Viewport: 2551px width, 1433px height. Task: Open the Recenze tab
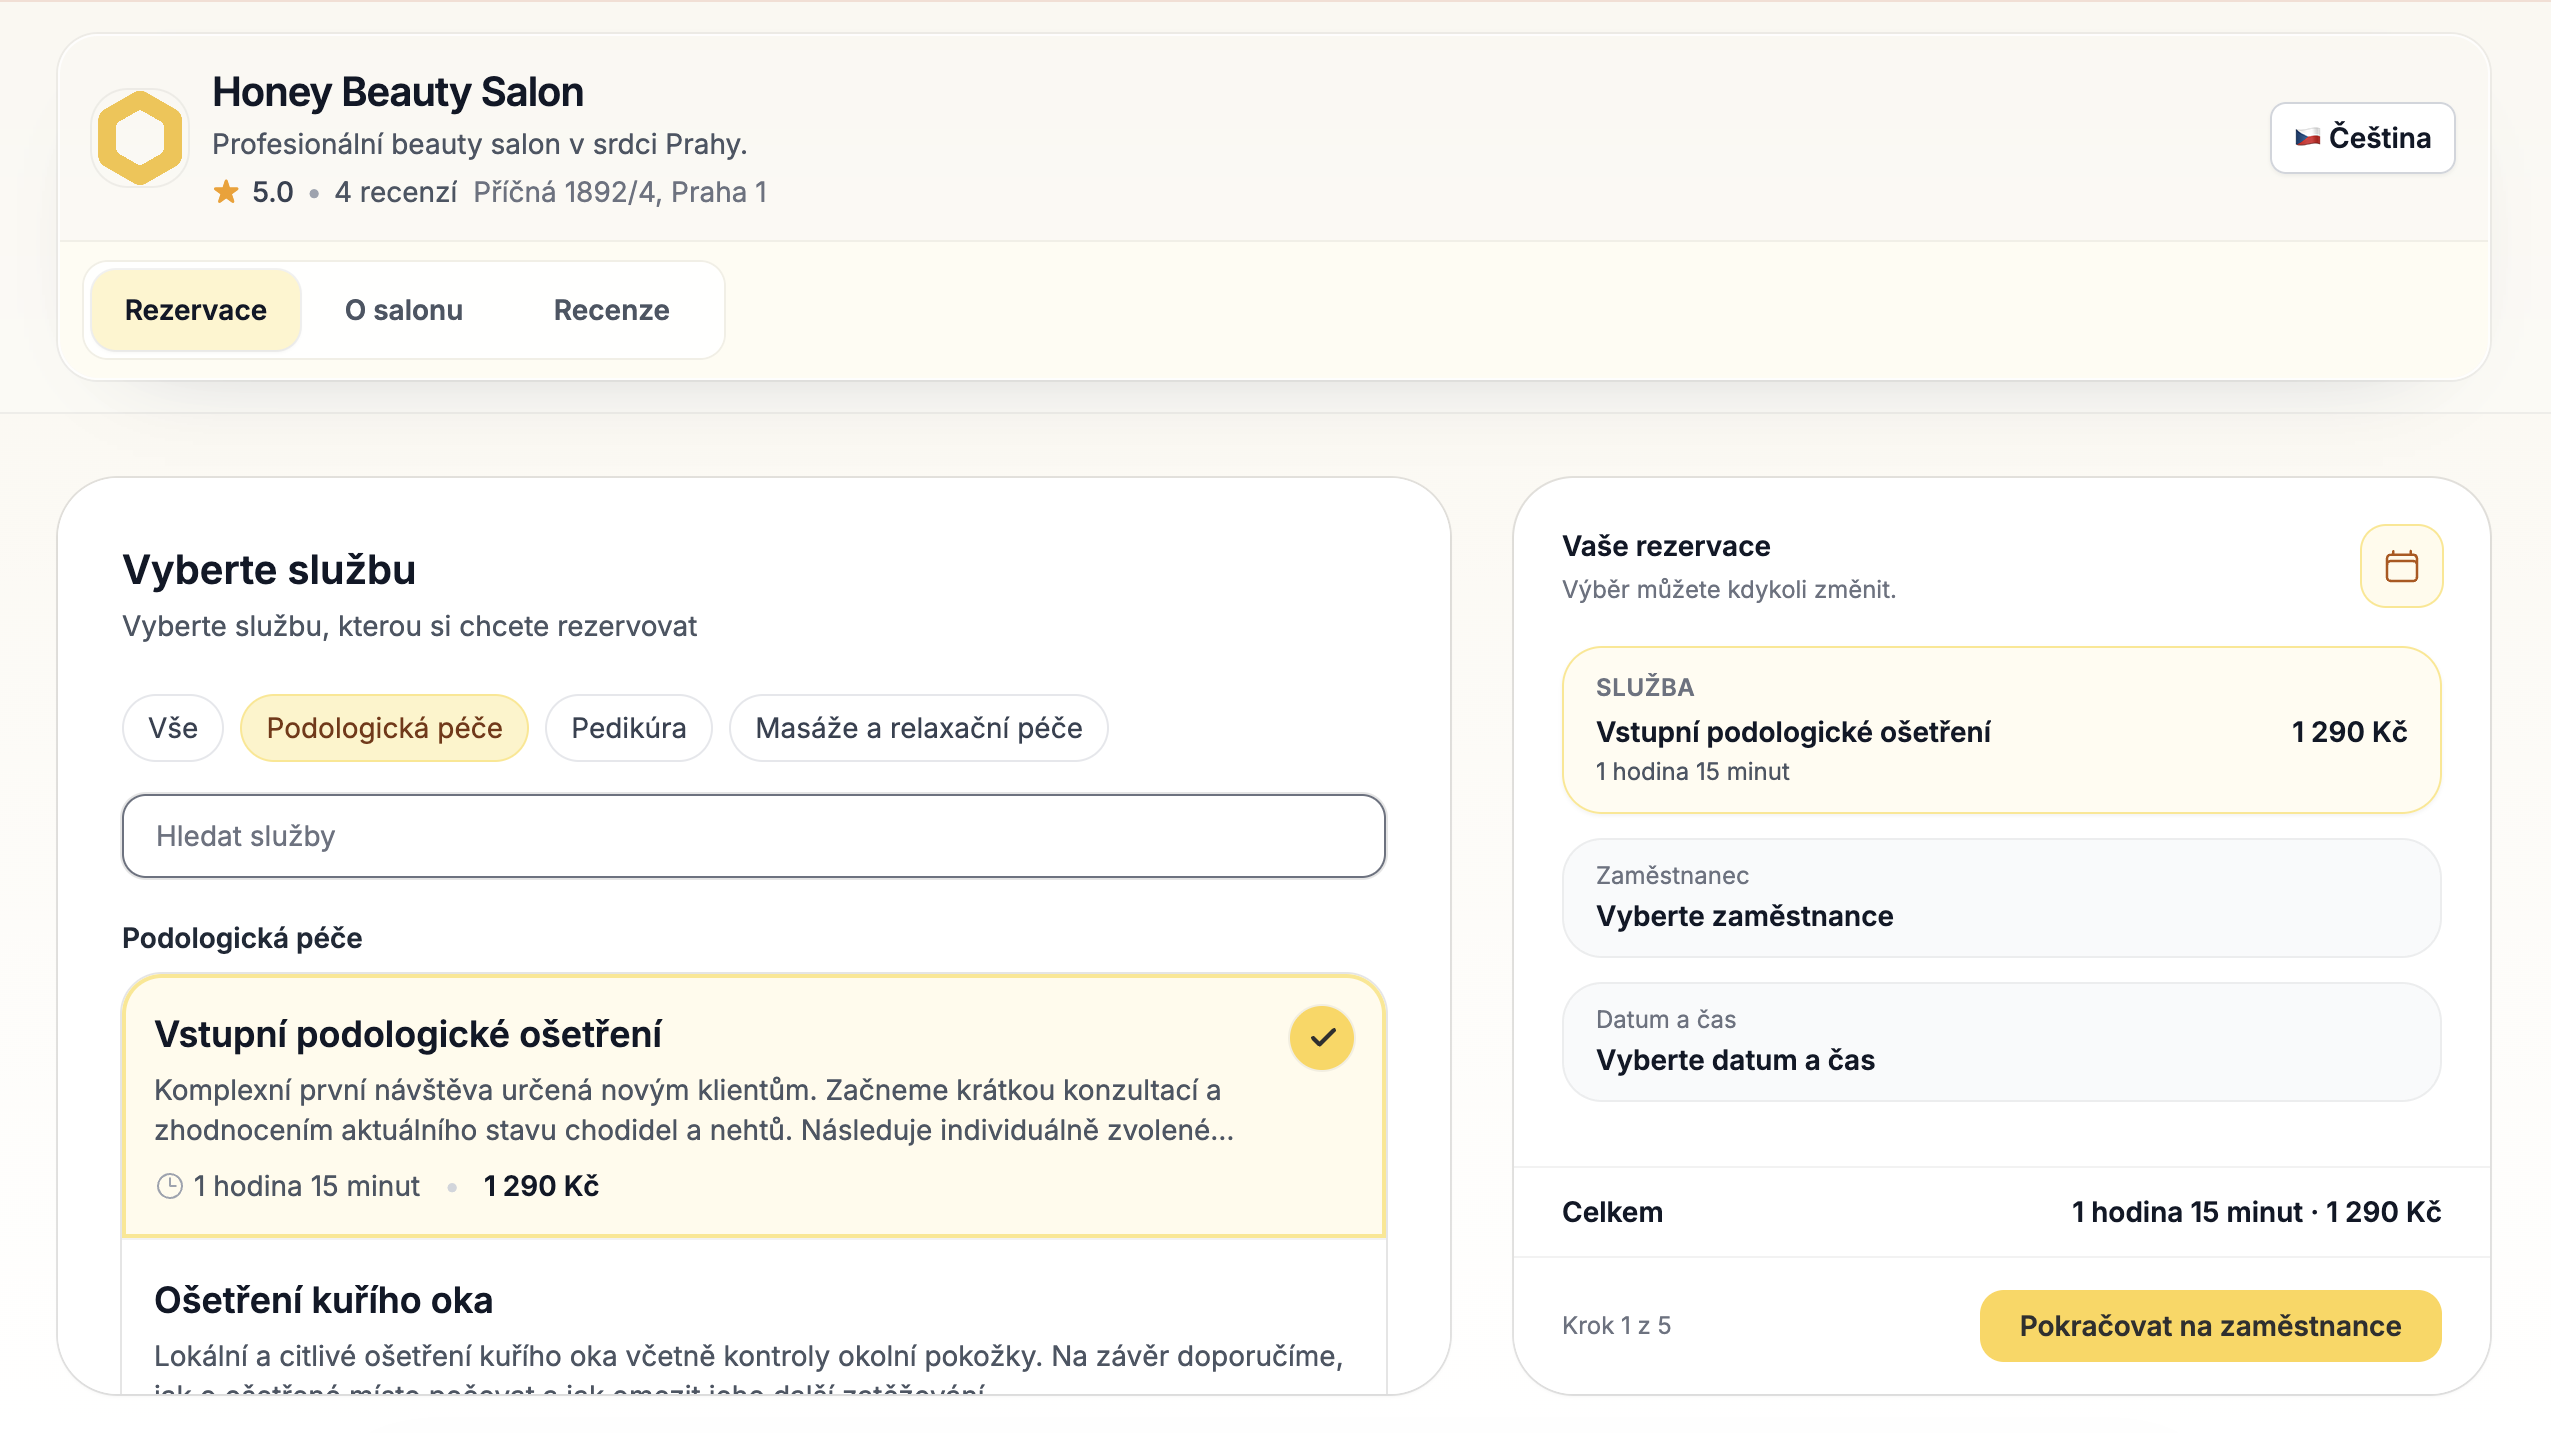pos(612,310)
